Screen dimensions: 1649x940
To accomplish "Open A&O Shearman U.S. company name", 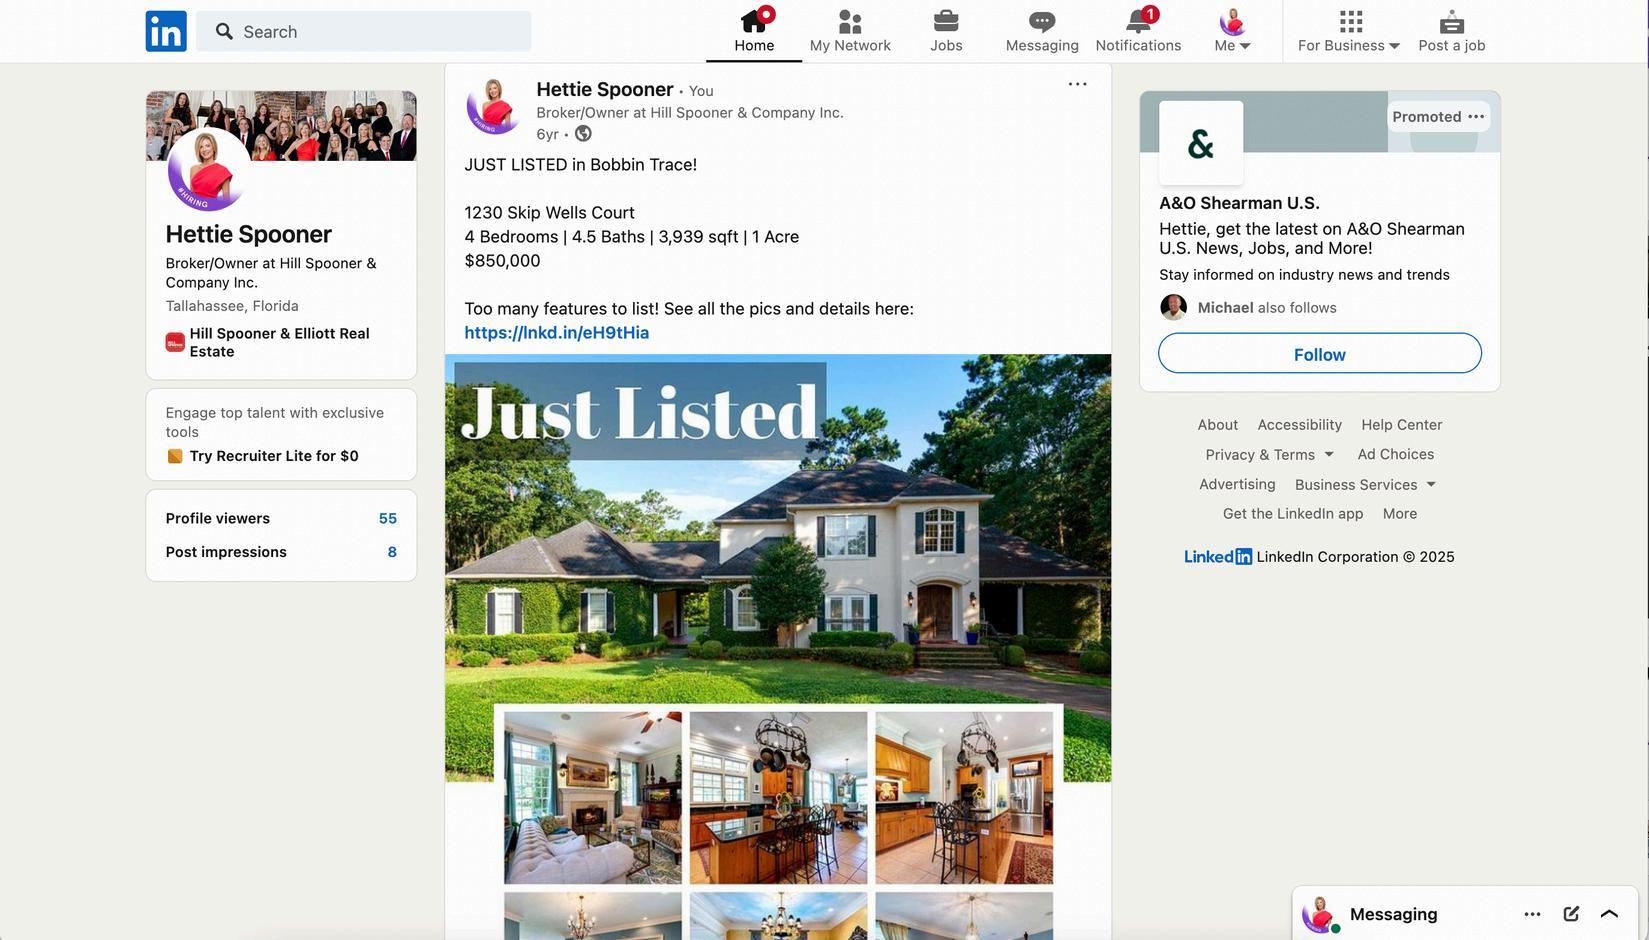I will (1239, 203).
